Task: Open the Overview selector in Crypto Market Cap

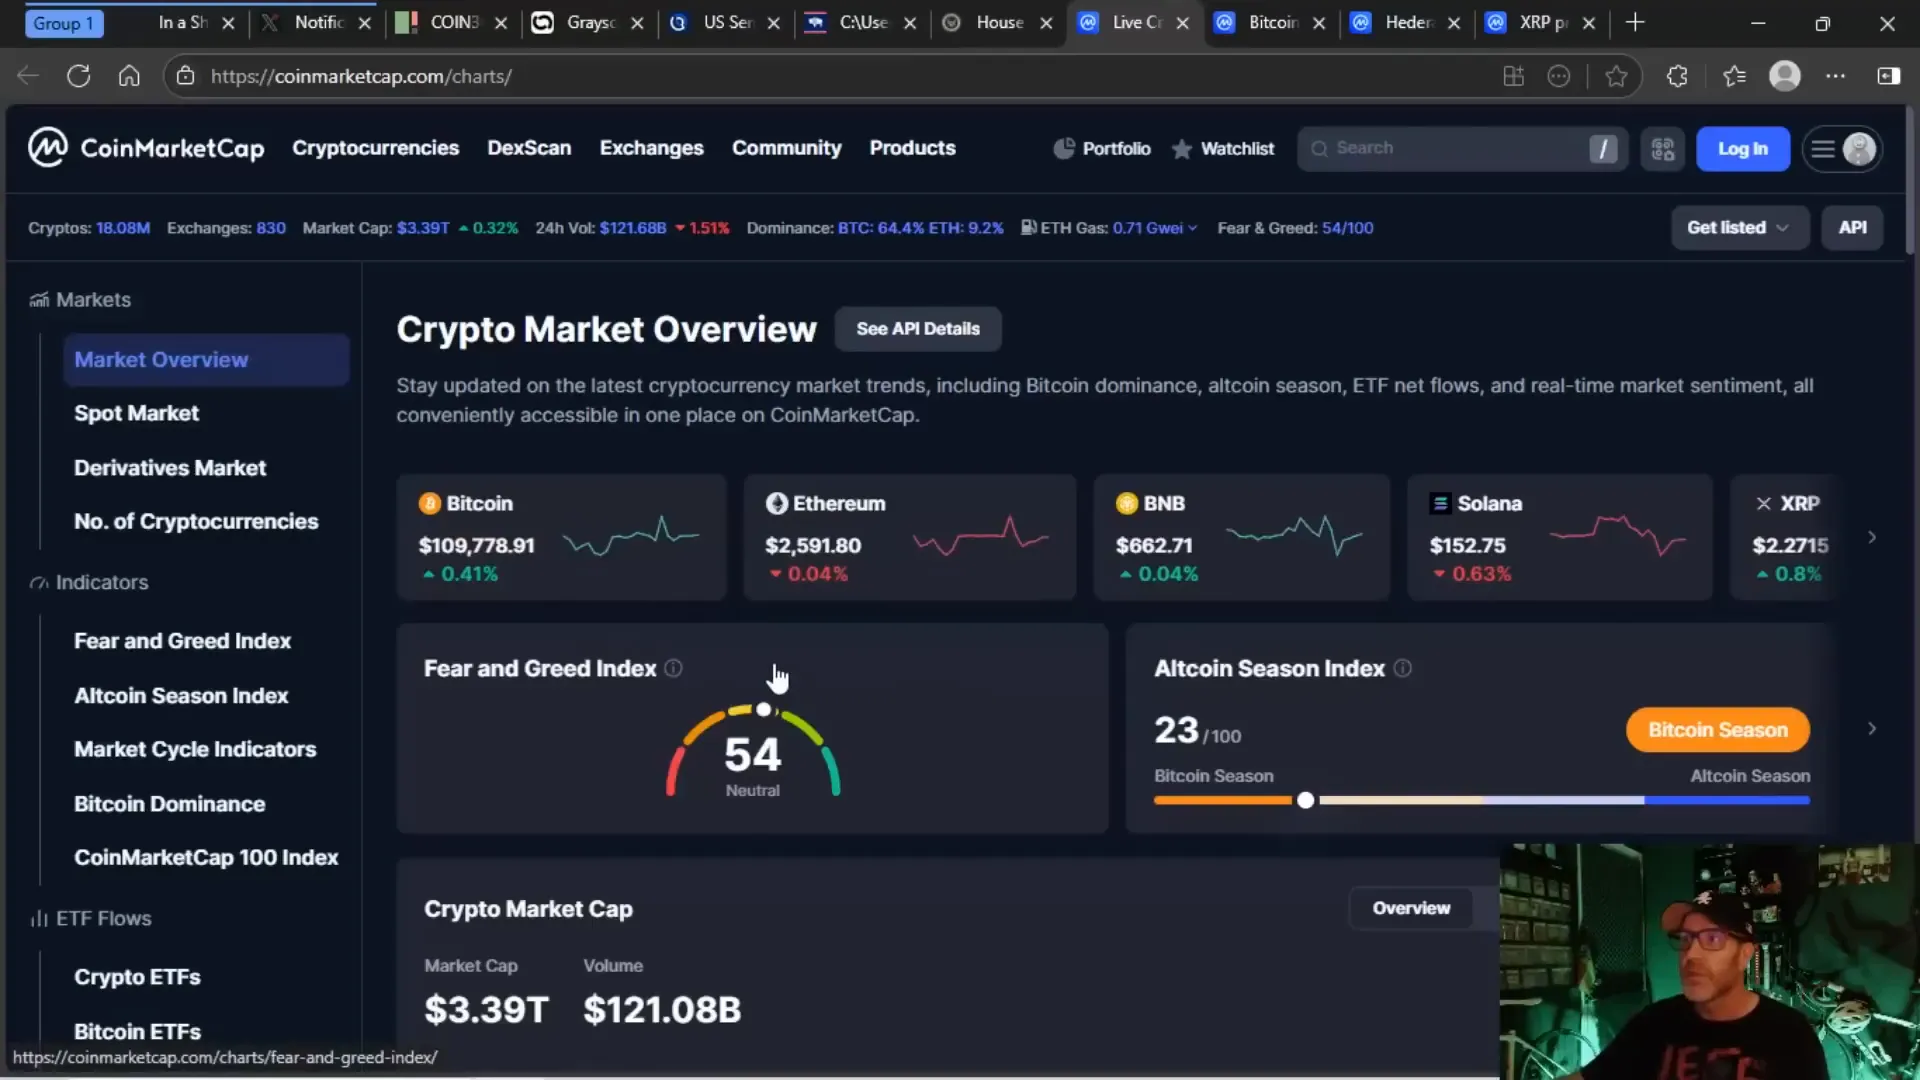Action: tap(1411, 908)
